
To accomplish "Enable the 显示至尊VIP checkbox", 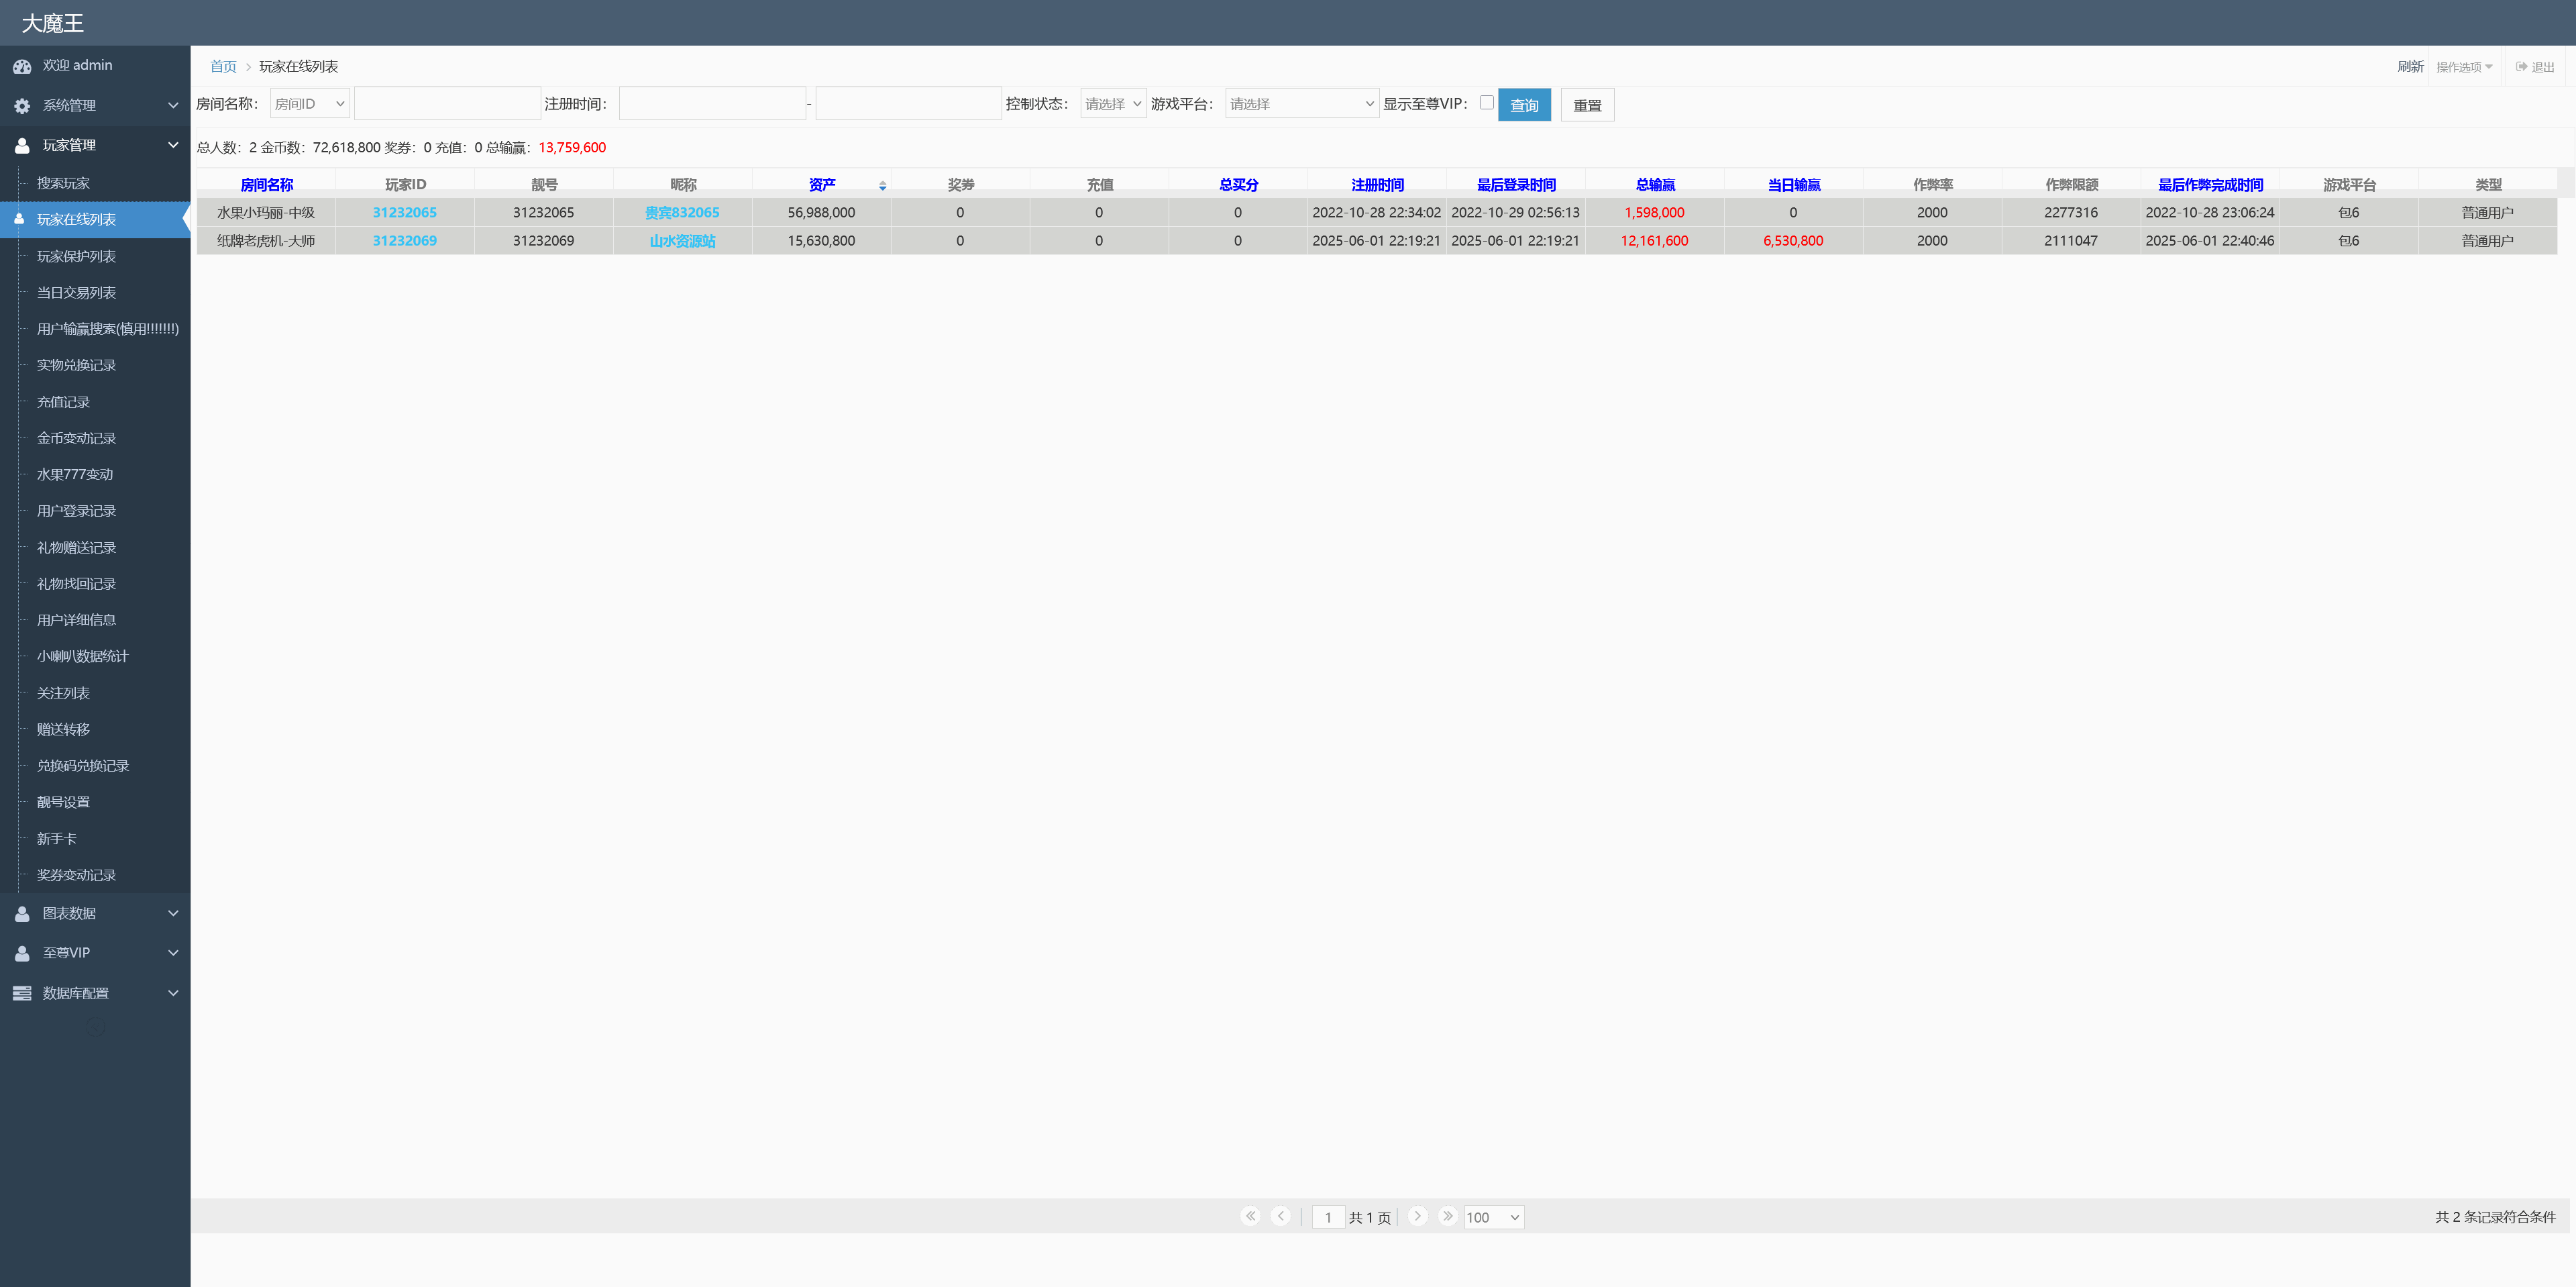I will (1486, 102).
